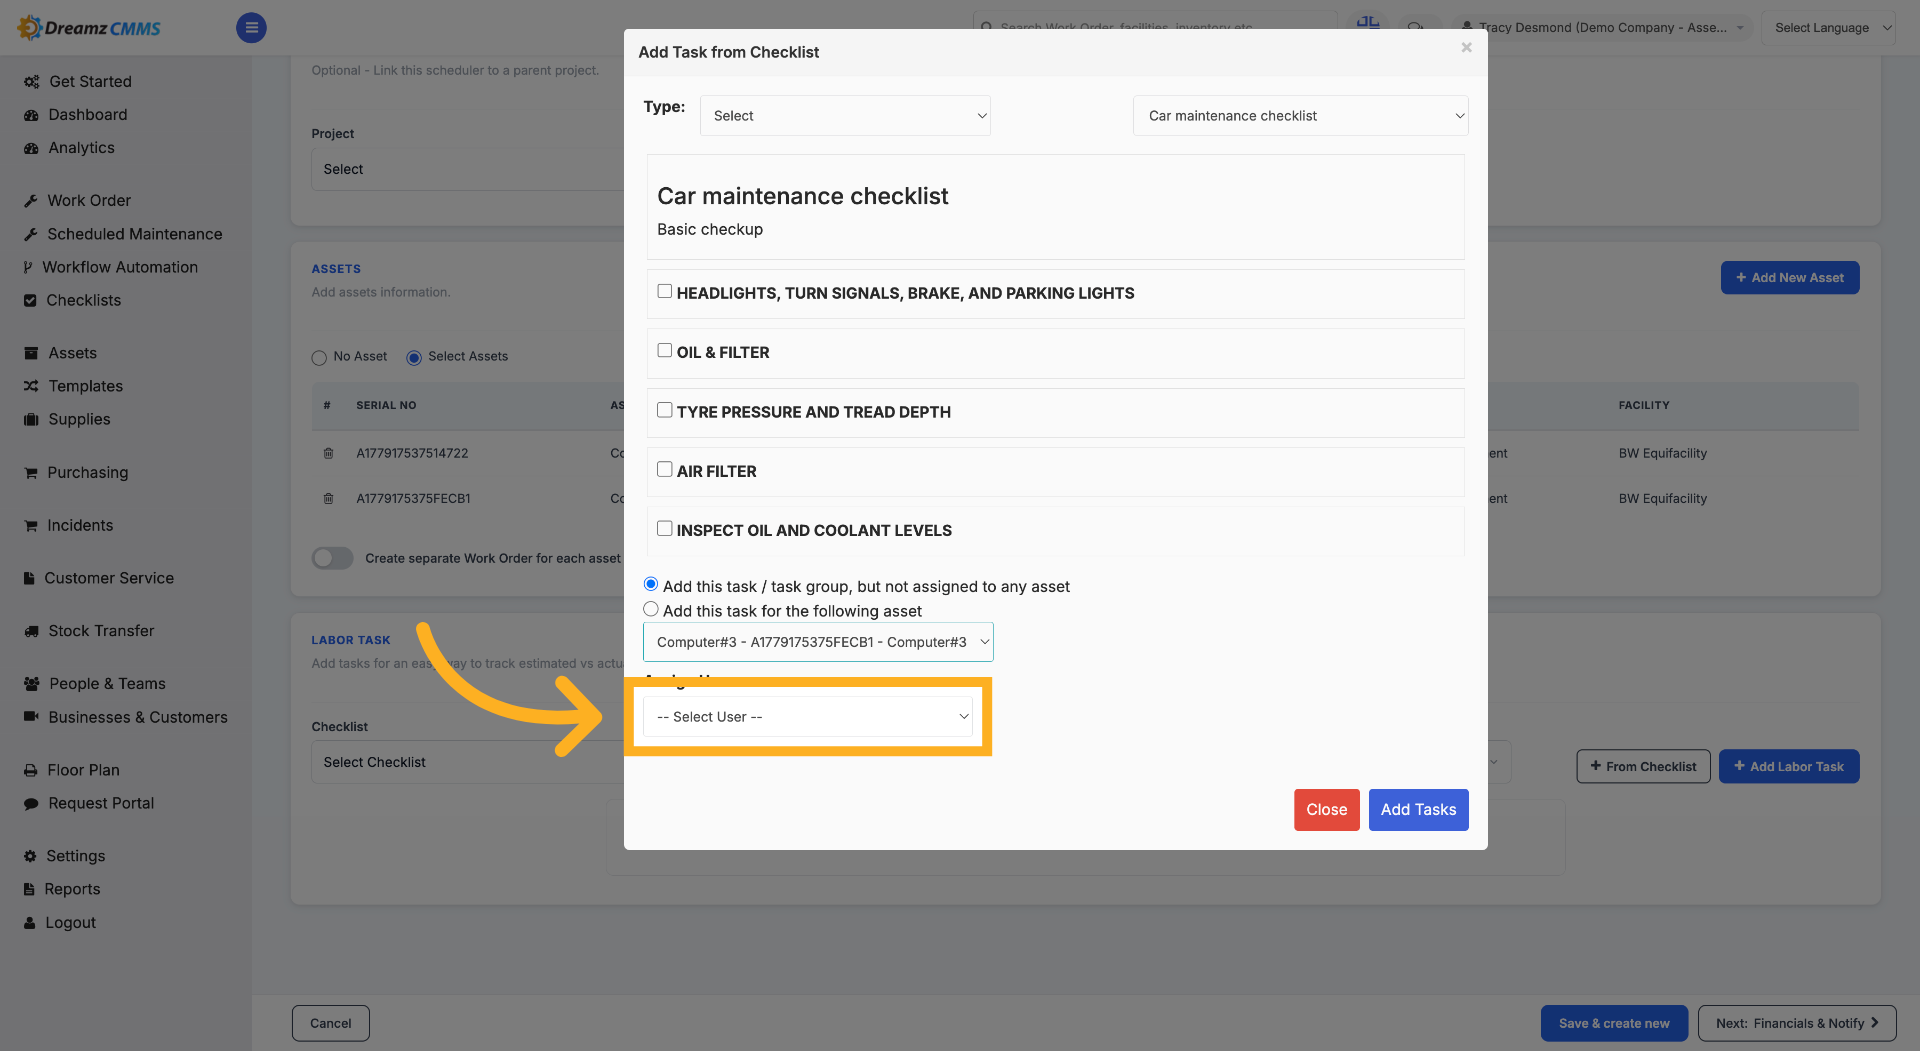Image resolution: width=1920 pixels, height=1051 pixels.
Task: Click the Assets sidebar icon
Action: pyautogui.click(x=31, y=353)
